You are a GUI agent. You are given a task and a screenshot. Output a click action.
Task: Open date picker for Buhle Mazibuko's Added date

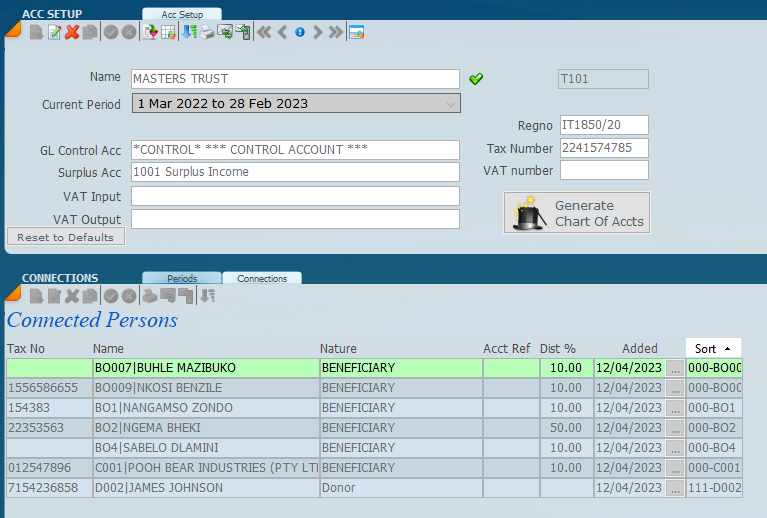click(x=675, y=368)
